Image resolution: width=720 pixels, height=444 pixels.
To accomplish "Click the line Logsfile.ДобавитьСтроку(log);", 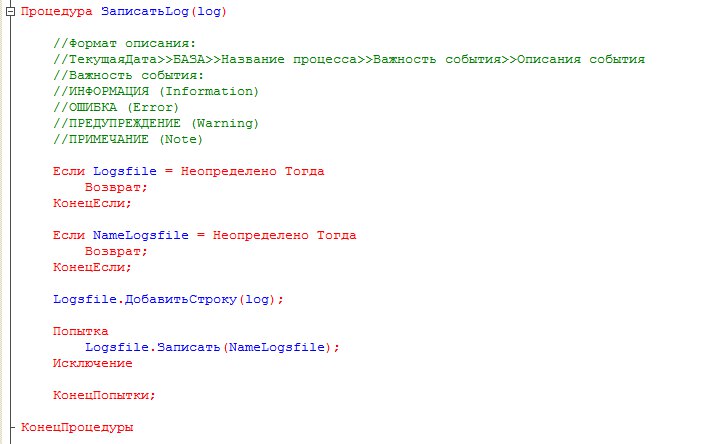I will point(169,299).
